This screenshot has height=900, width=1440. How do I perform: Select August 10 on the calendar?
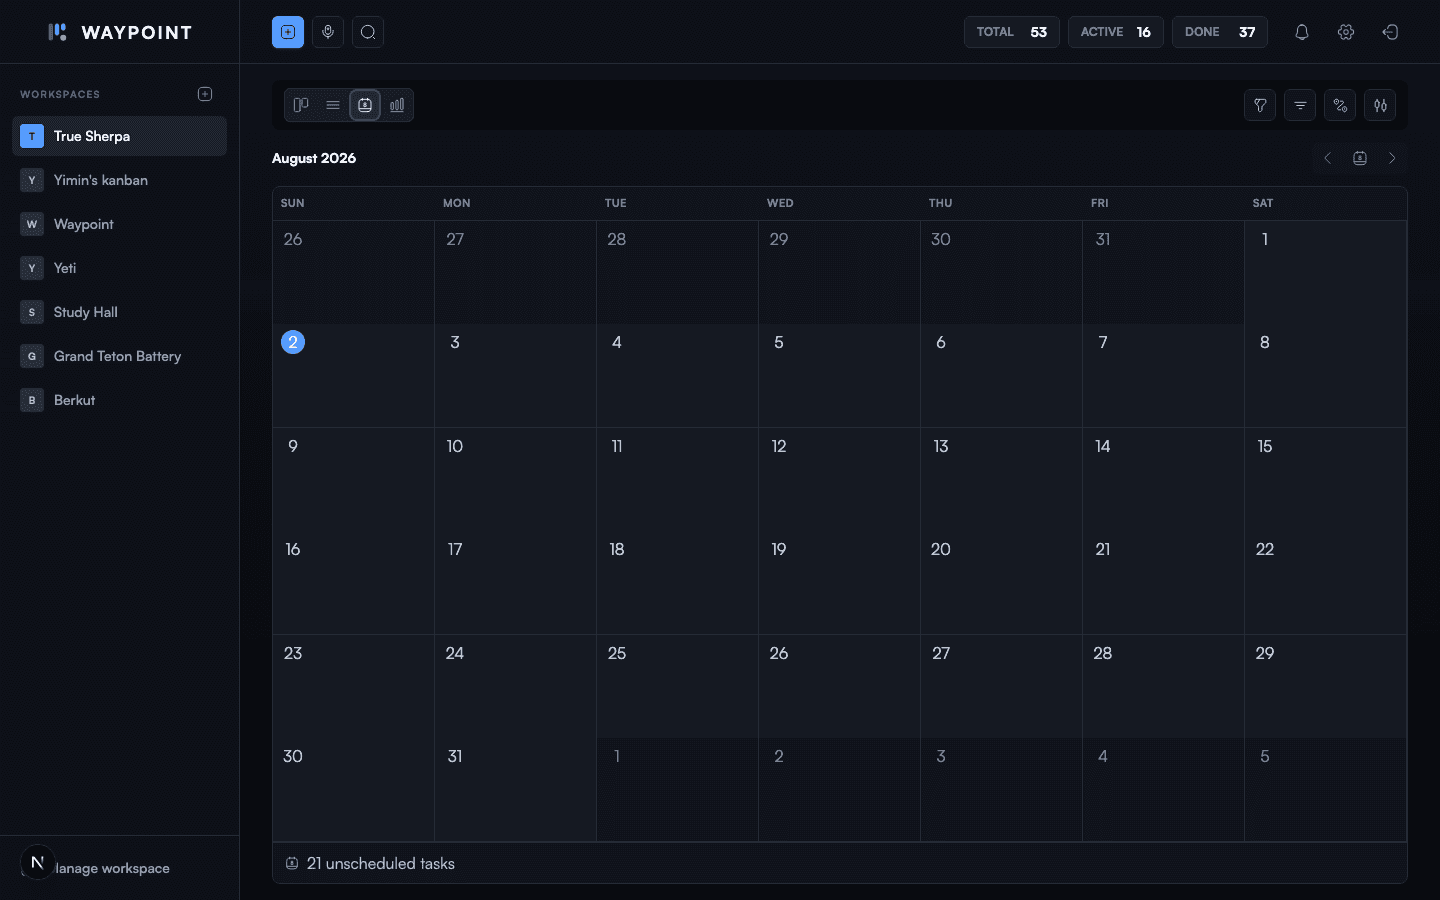(x=515, y=480)
